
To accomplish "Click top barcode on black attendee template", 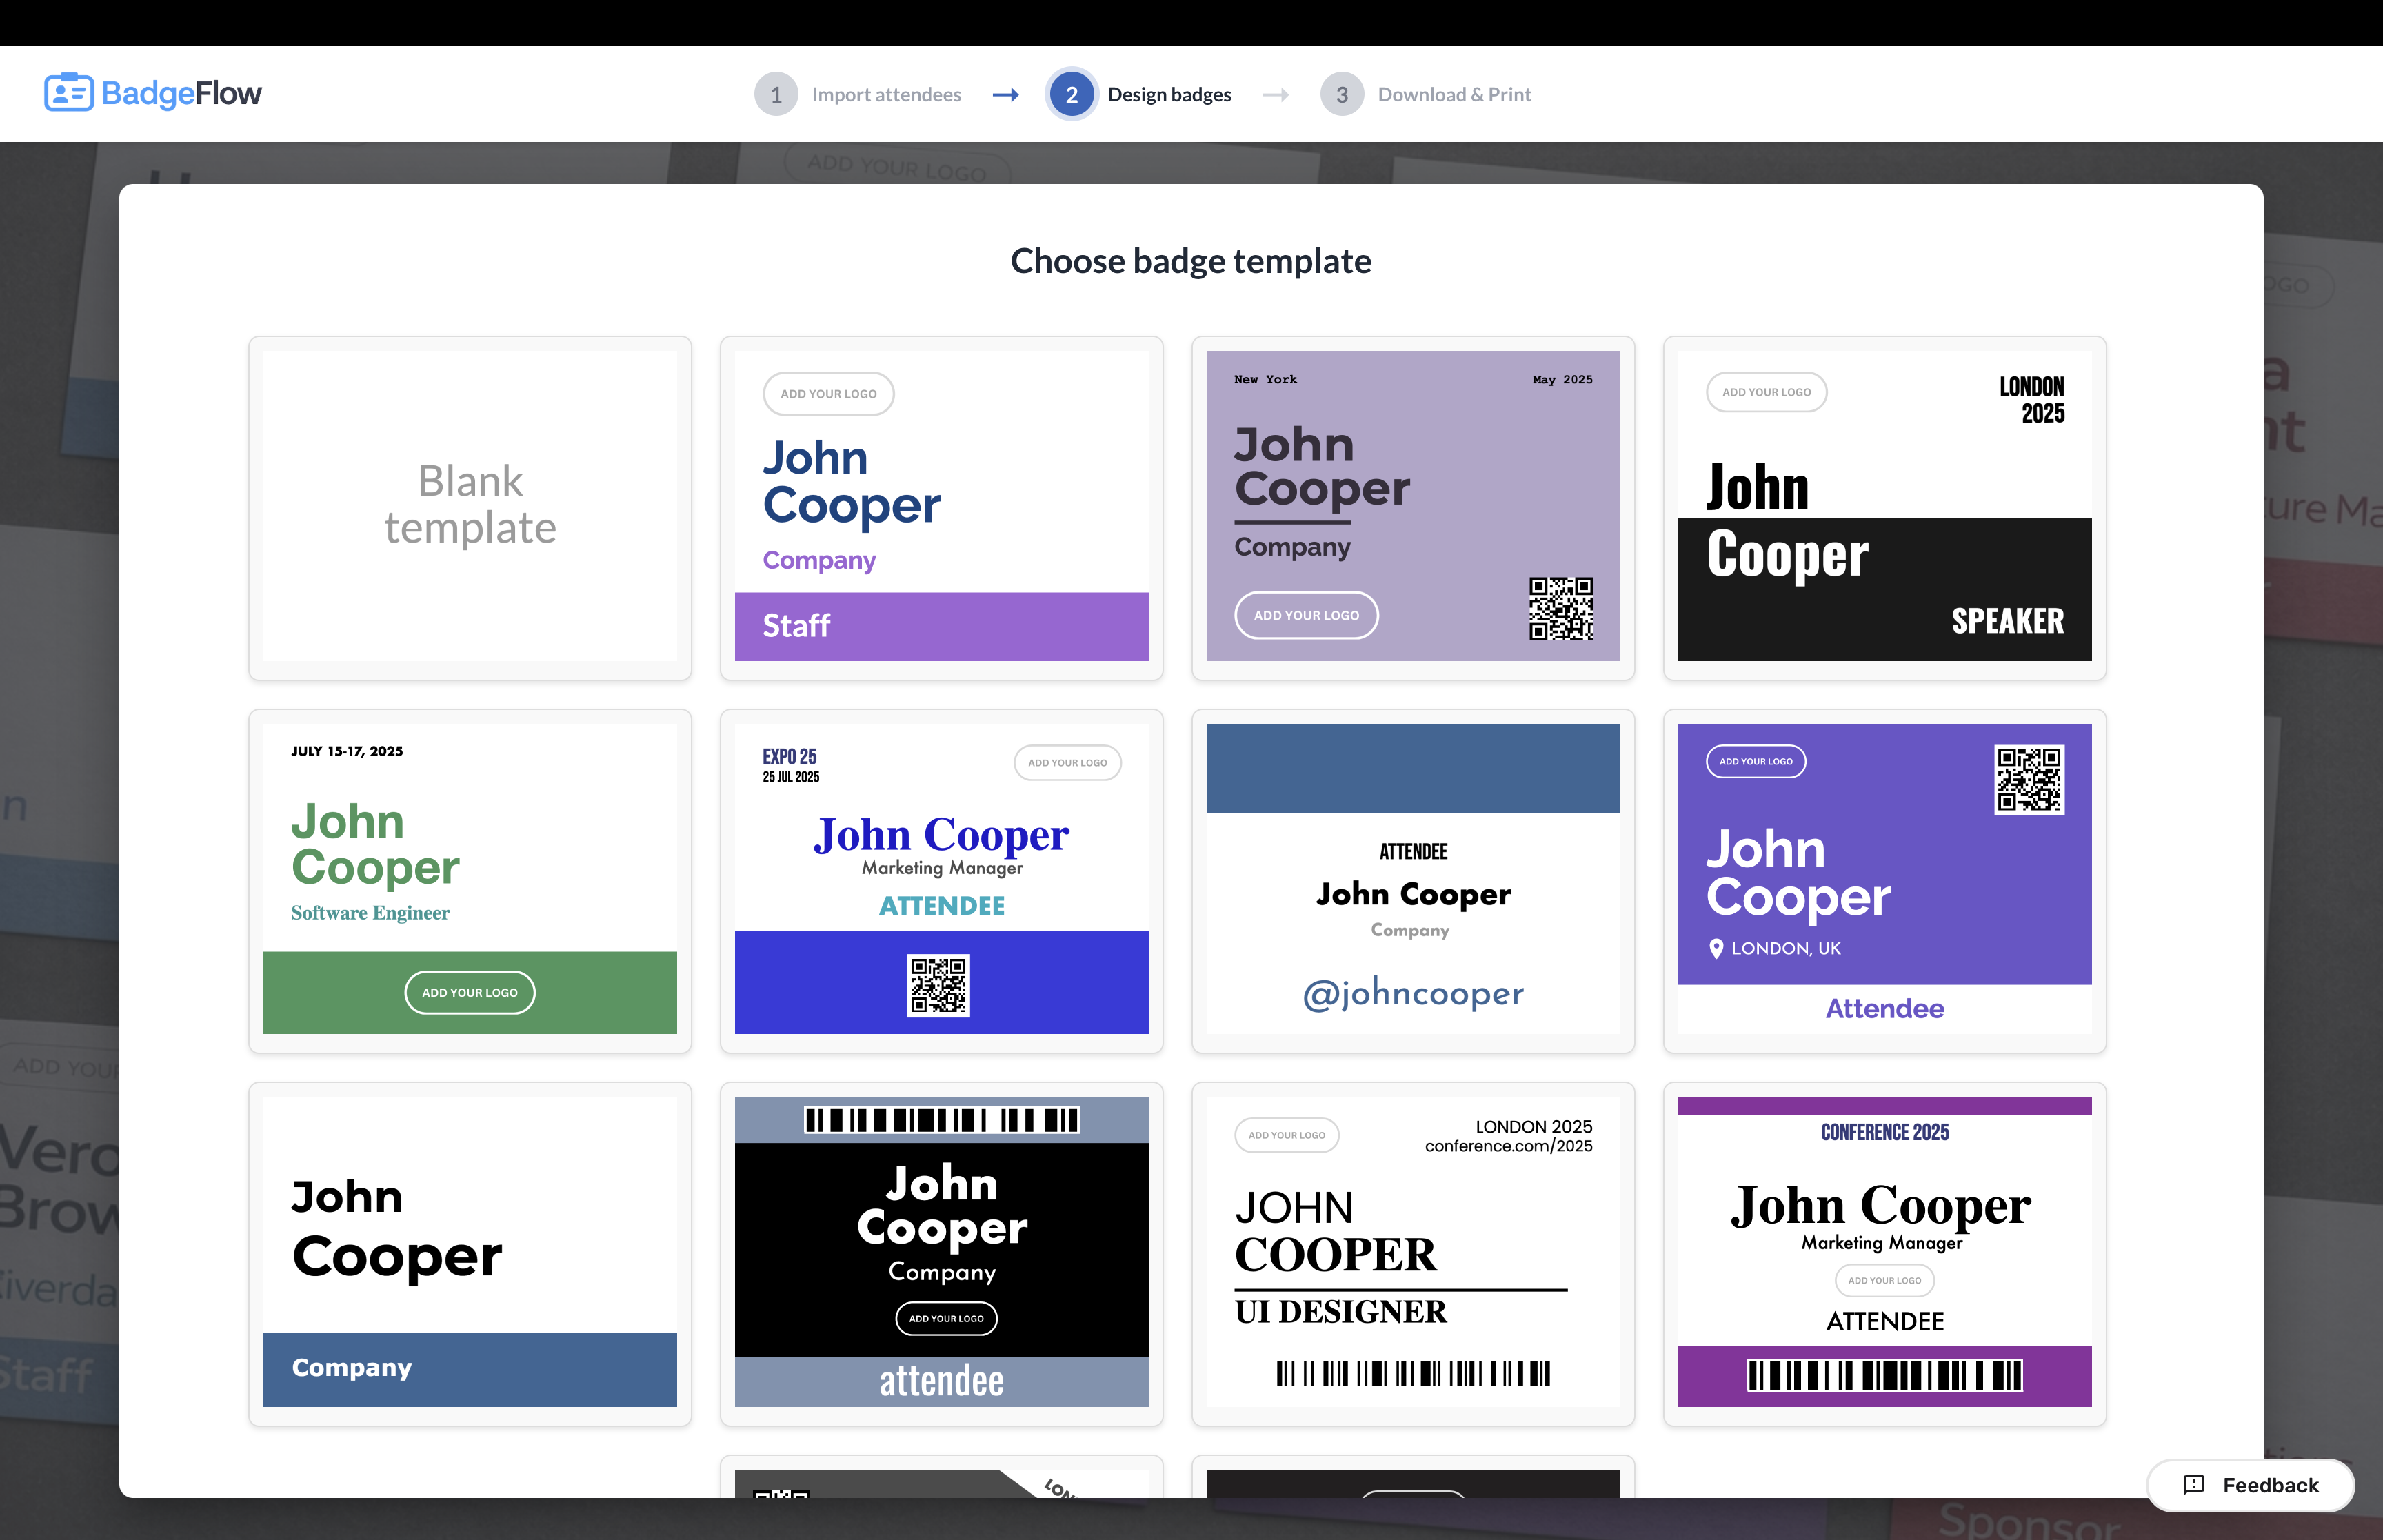I will [x=941, y=1120].
